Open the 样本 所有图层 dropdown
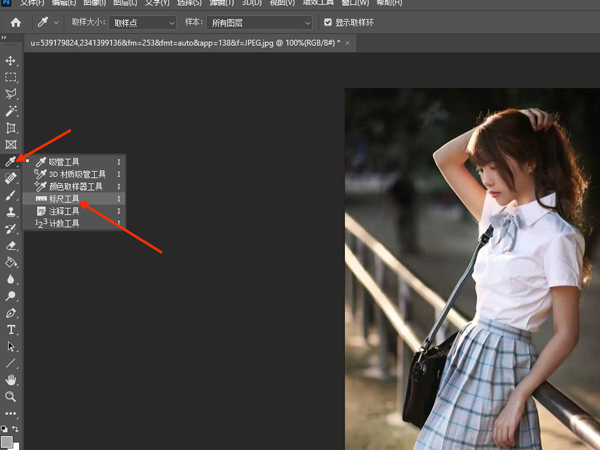This screenshot has width=600, height=450. [260, 22]
